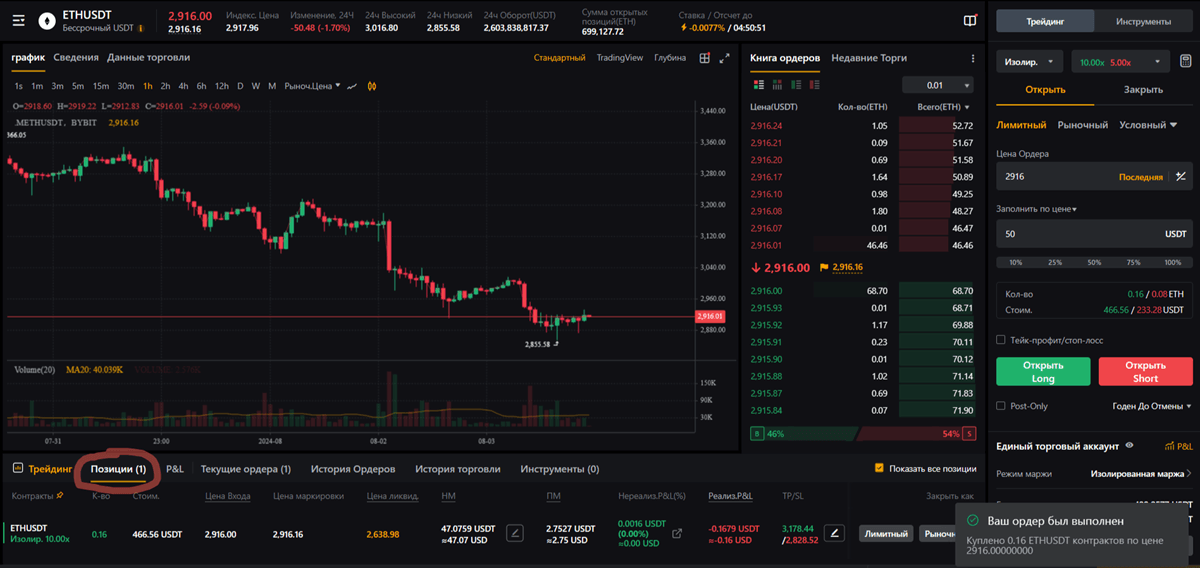Set order size to 25%
The image size is (1200, 568).
click(x=1055, y=262)
